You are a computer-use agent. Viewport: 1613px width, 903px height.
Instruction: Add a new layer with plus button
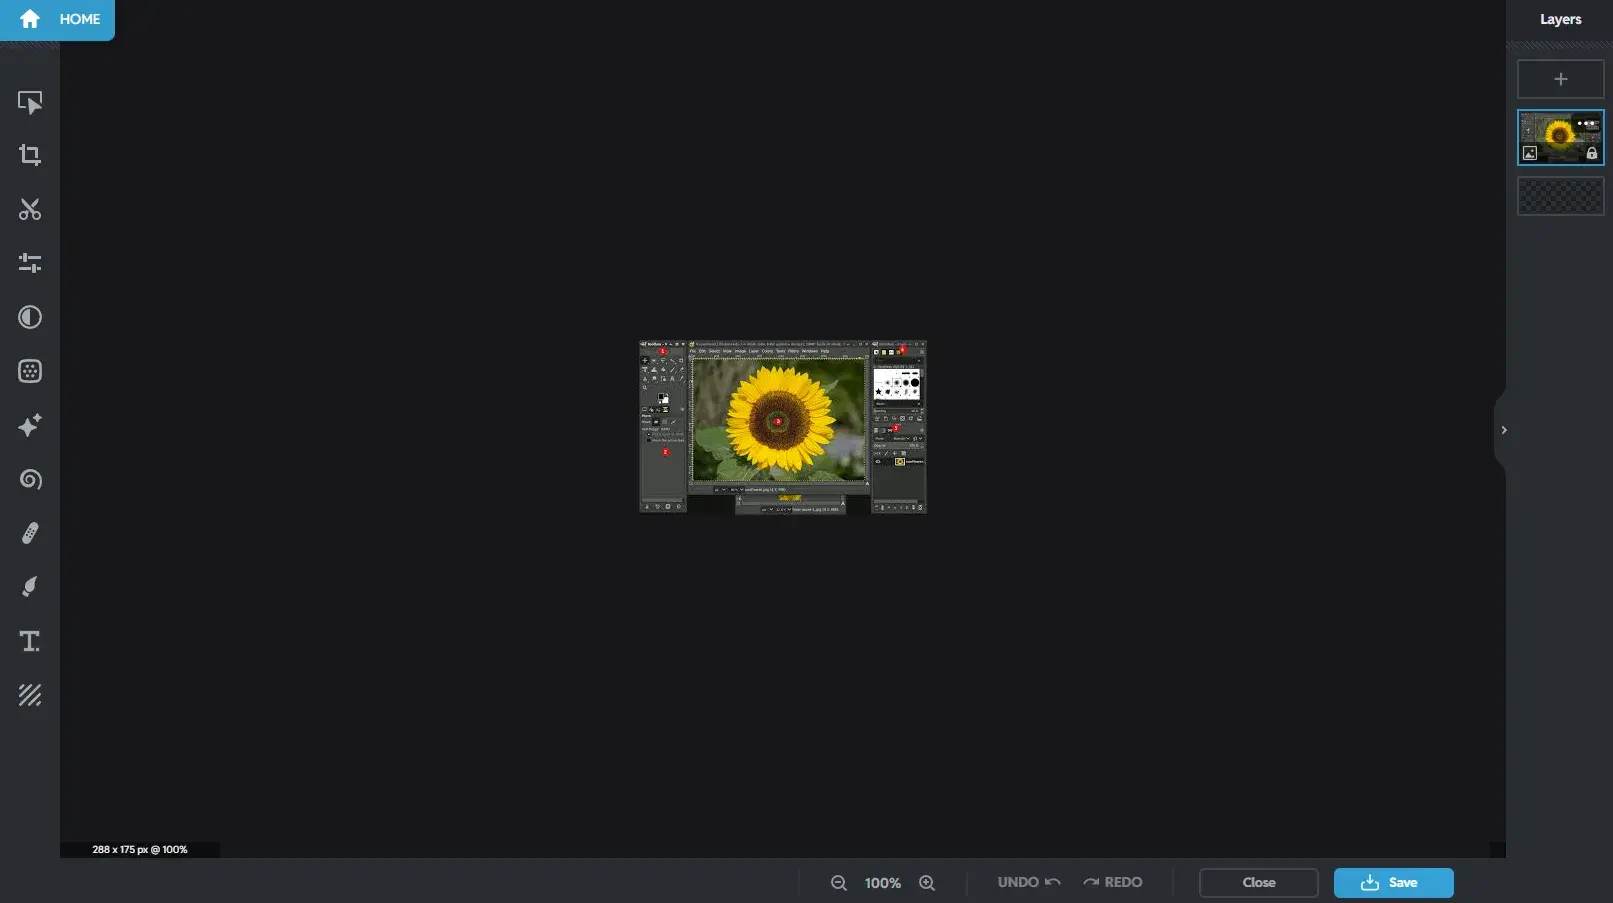point(1560,79)
